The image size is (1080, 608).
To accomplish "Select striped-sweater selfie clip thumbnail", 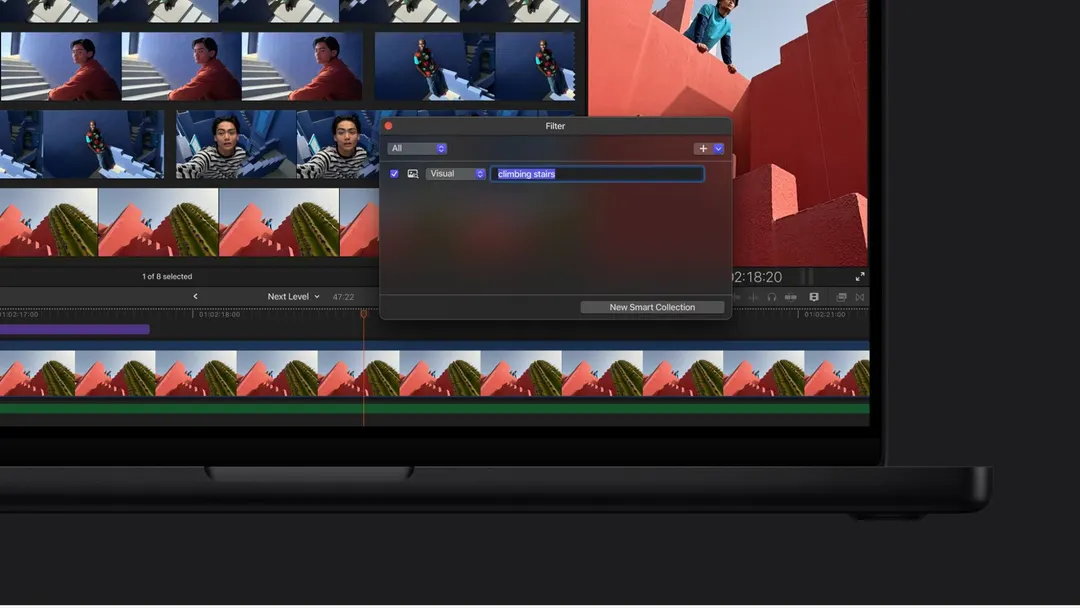I will coord(236,145).
